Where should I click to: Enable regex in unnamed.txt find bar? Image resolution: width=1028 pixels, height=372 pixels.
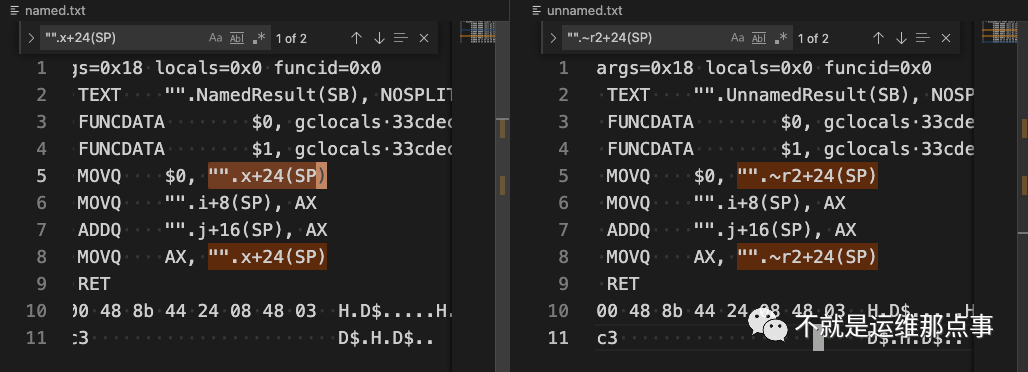780,38
